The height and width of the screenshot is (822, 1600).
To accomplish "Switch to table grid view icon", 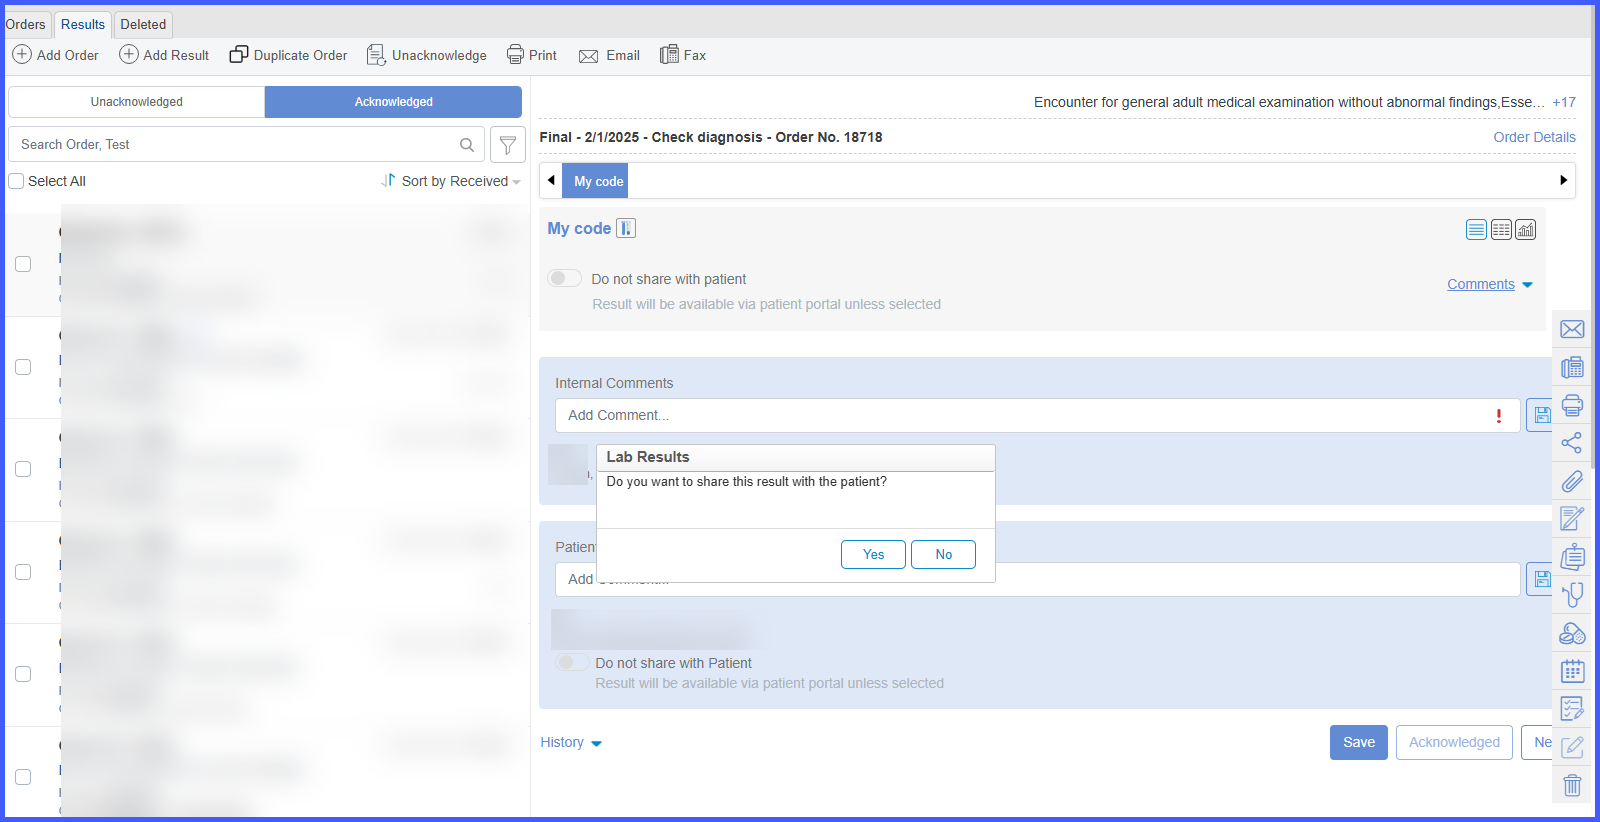I will pos(1501,230).
